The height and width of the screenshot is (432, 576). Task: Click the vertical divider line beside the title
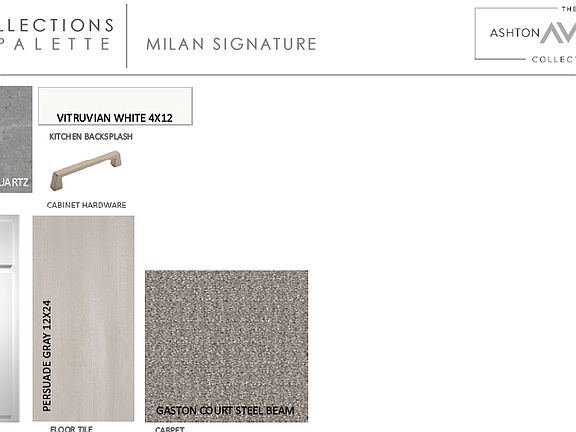click(x=127, y=36)
